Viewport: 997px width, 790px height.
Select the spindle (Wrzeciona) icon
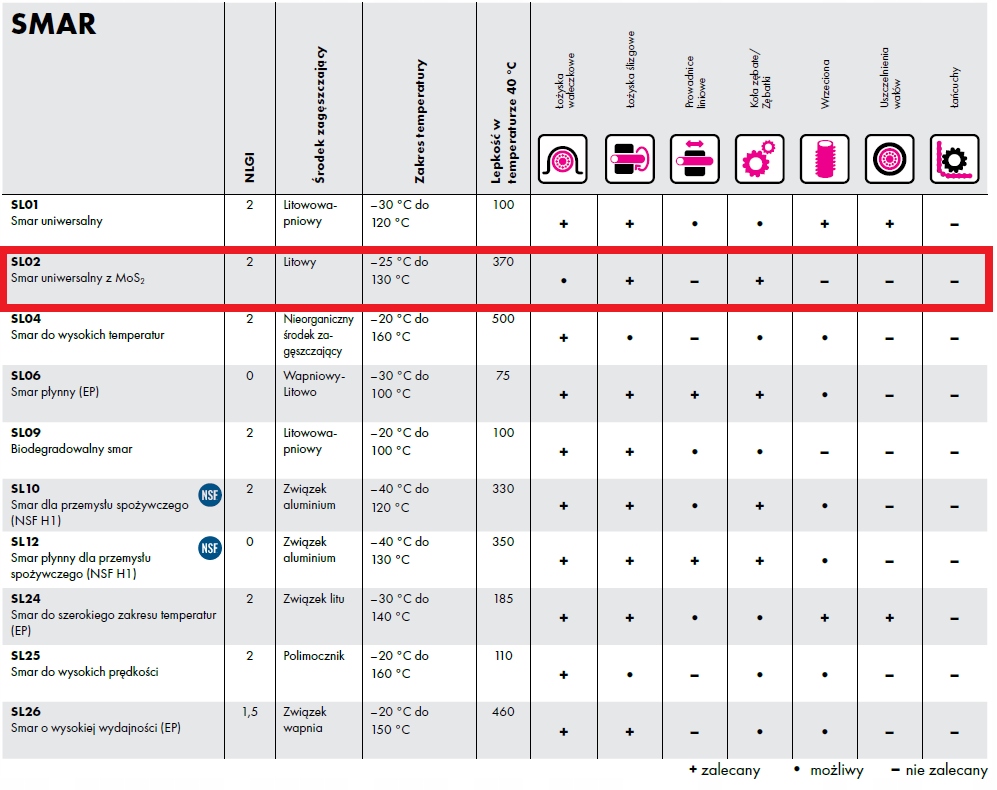click(x=825, y=159)
